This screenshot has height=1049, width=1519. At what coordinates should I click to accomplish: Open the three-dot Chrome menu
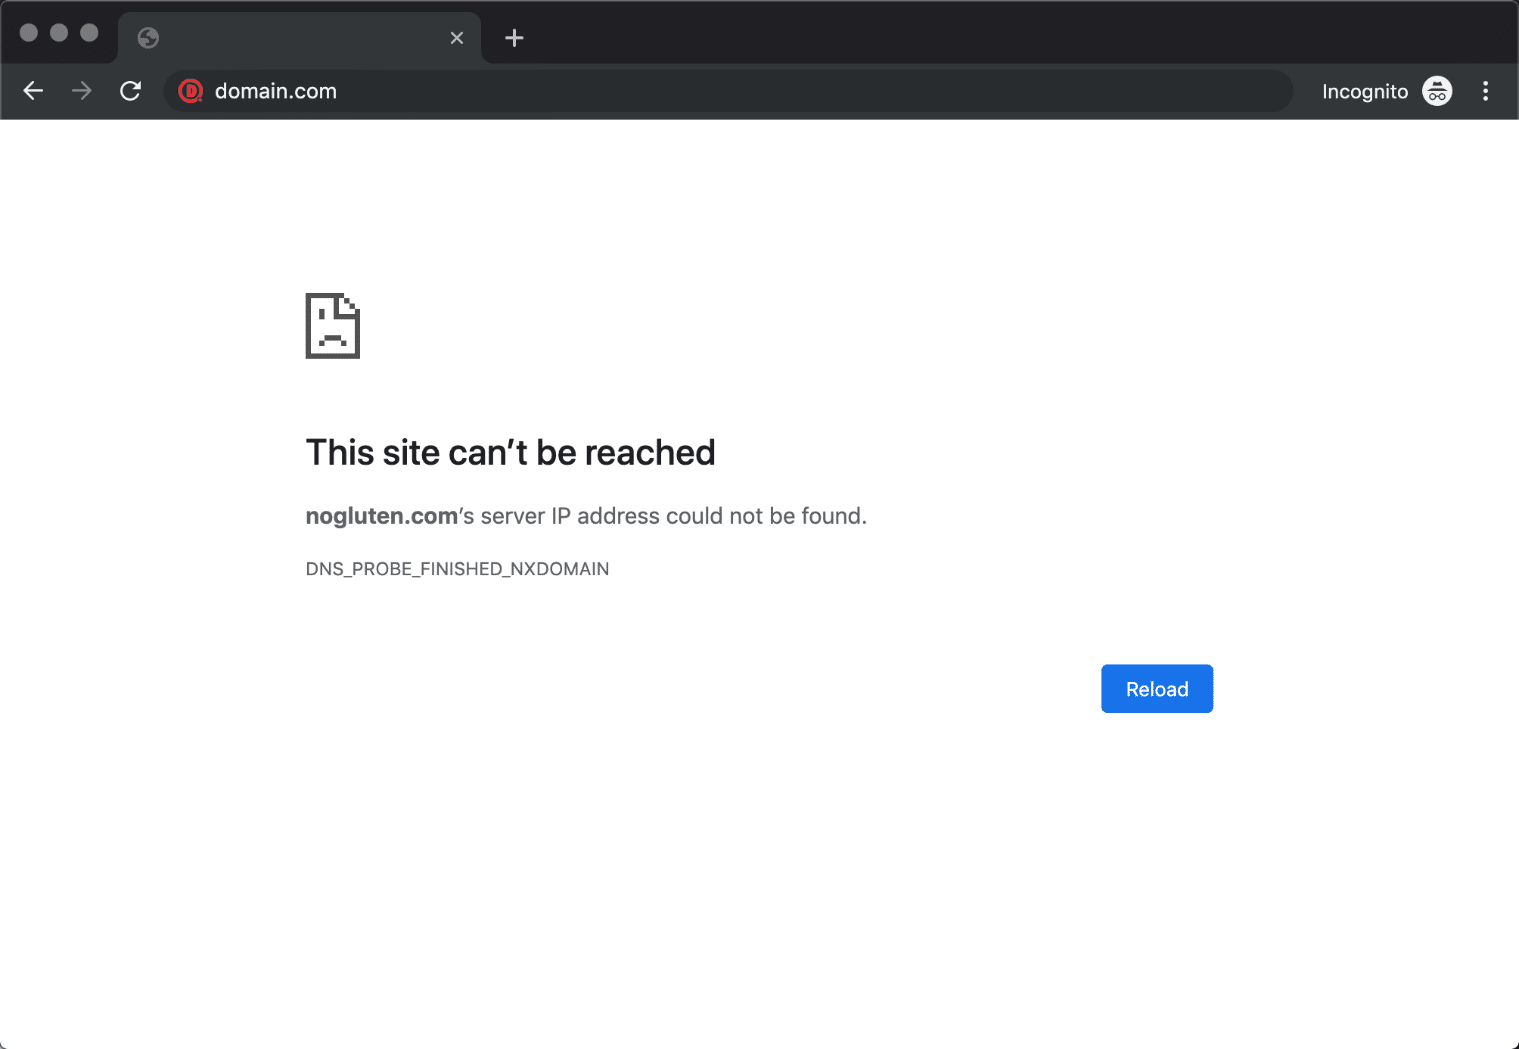(1486, 91)
